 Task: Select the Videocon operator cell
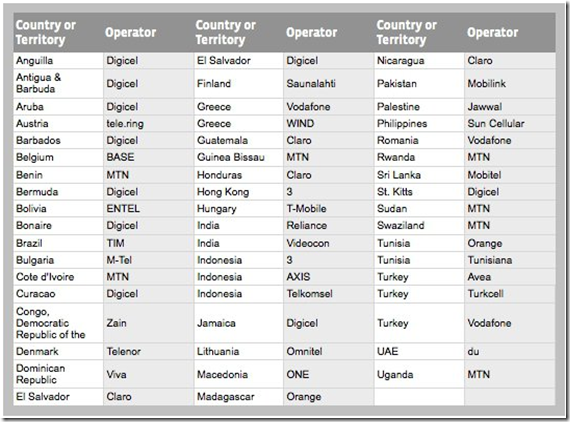(x=329, y=243)
